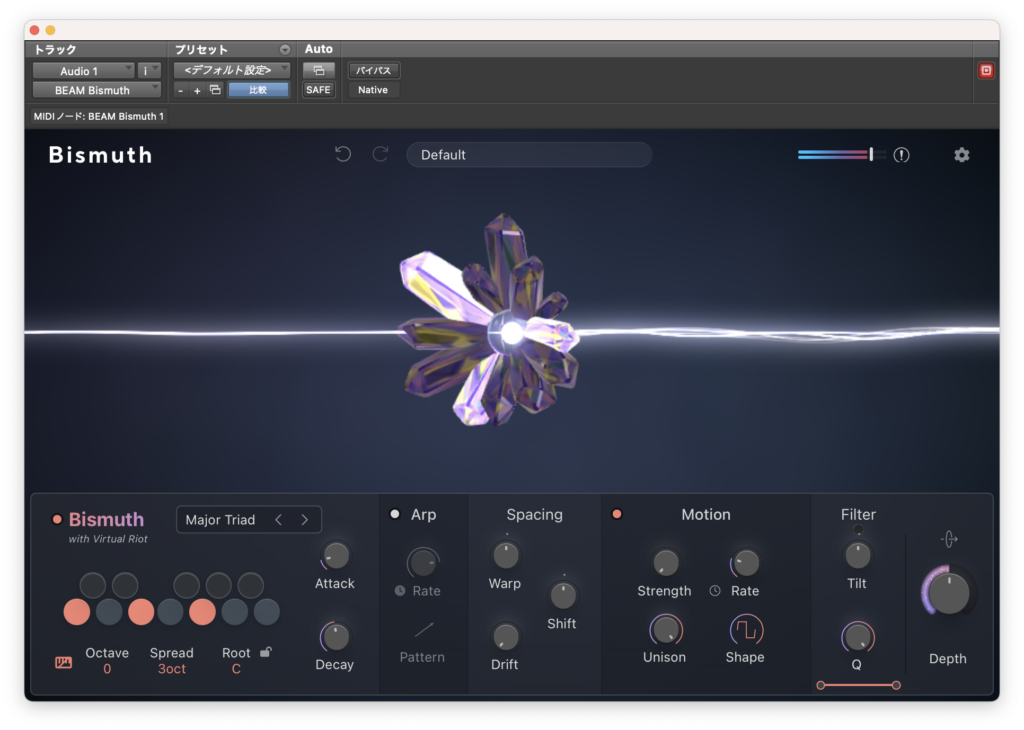Click the Drift knob
This screenshot has height=730, width=1024.
tap(505, 637)
